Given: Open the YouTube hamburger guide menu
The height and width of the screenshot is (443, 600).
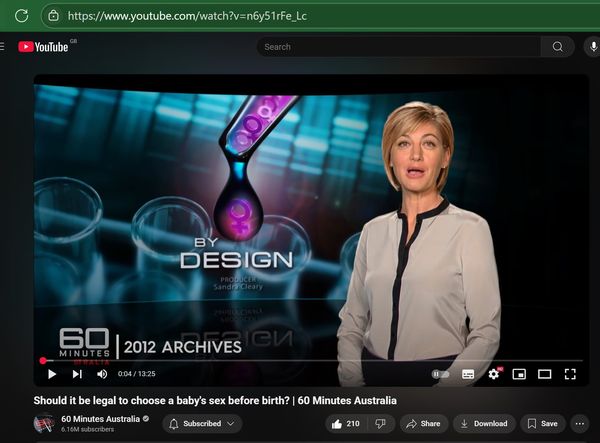Looking at the screenshot, I should click(x=2, y=47).
